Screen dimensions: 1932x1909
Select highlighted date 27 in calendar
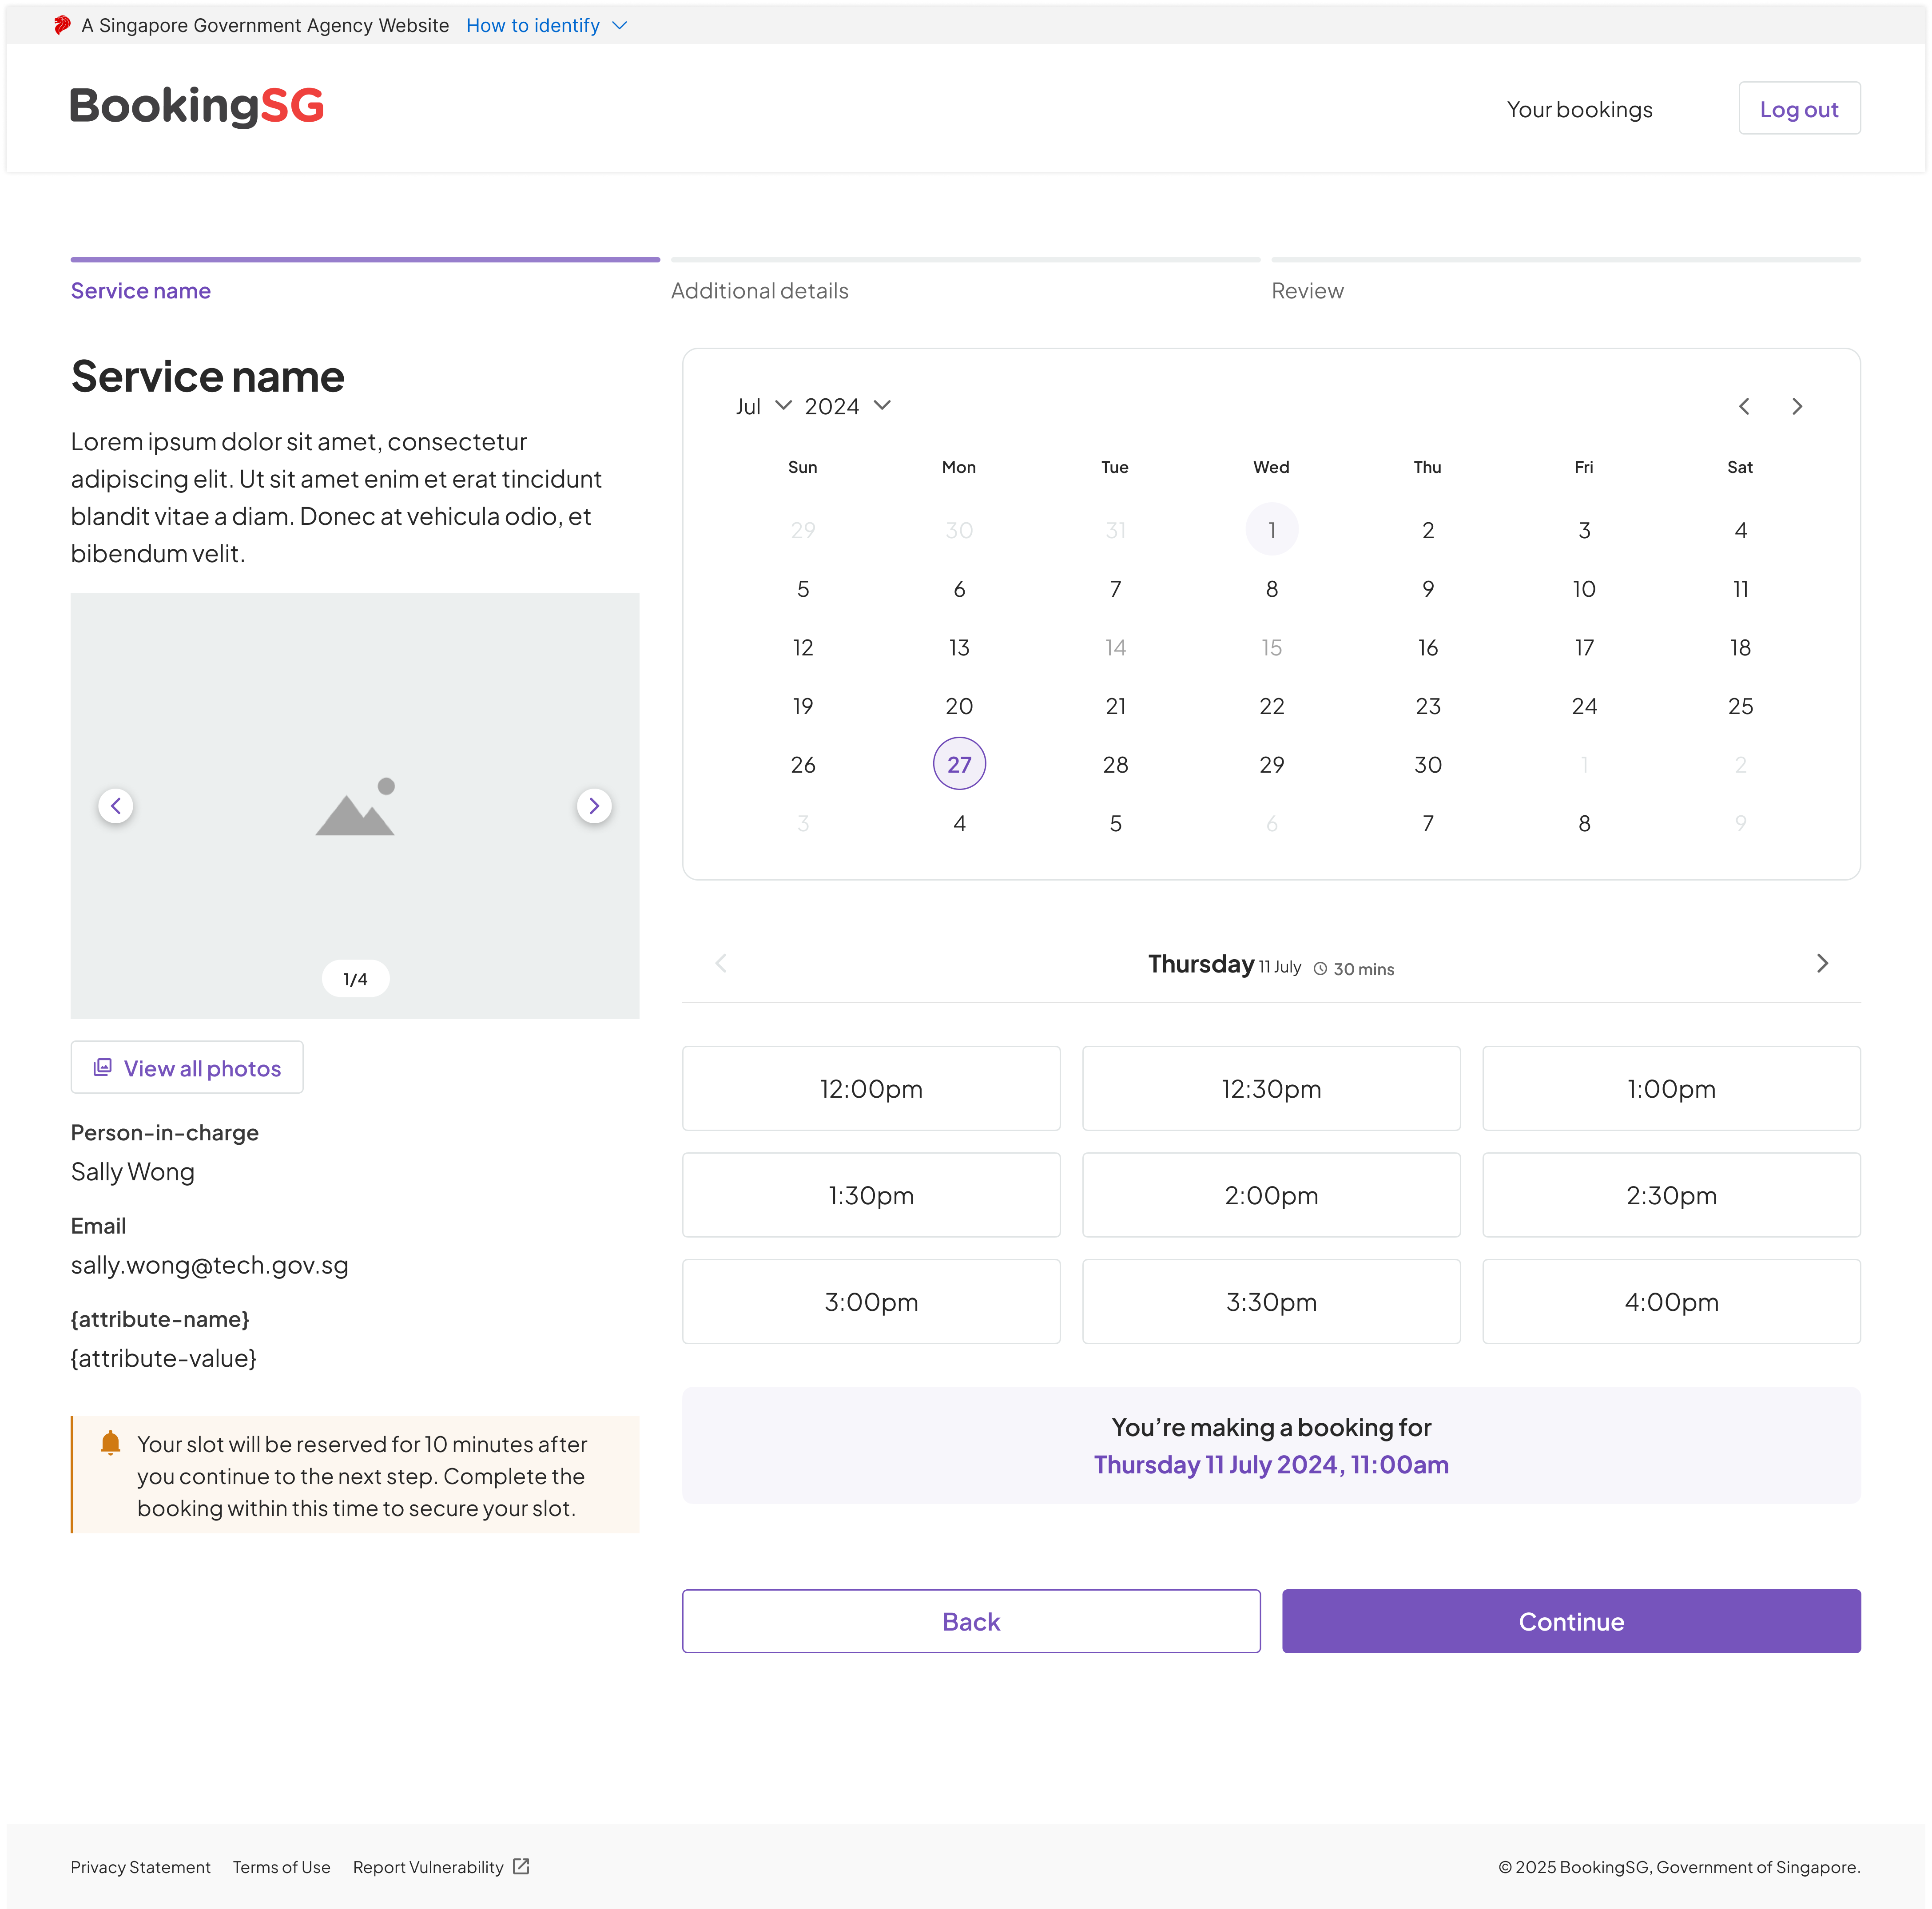point(959,764)
